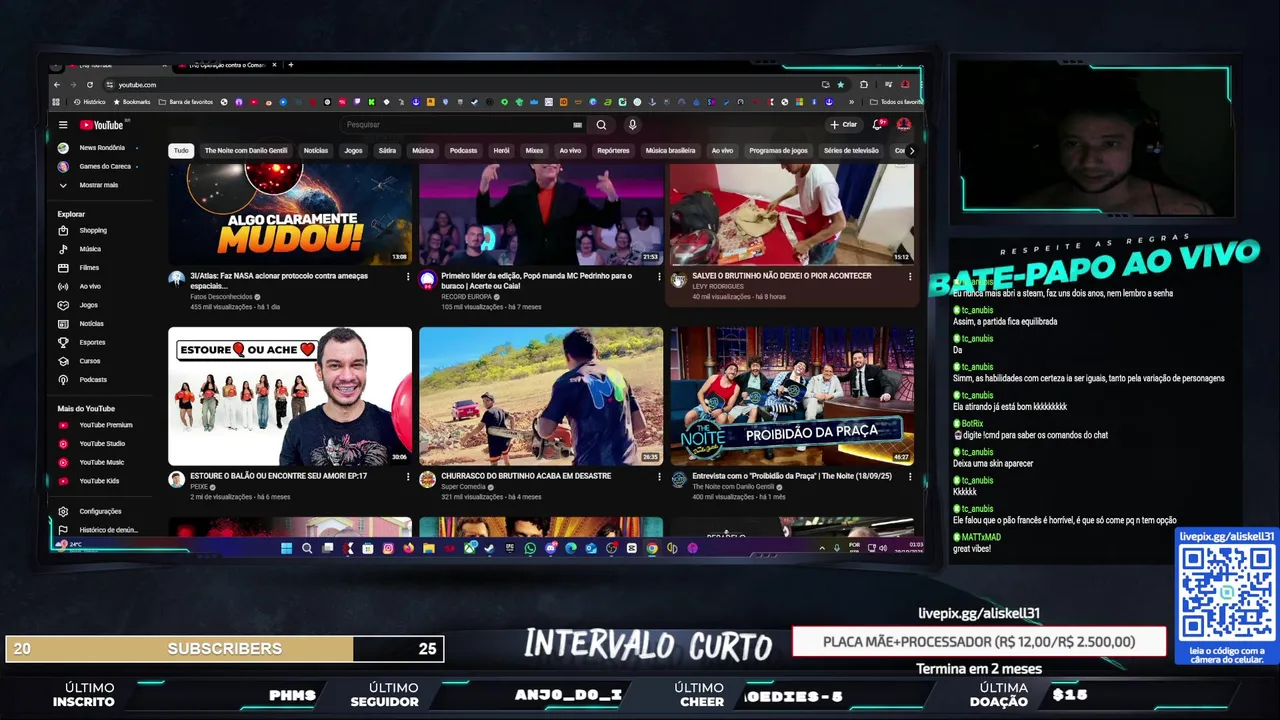The image size is (1280, 720).
Task: Select the Sátira filter chip
Action: point(387,151)
